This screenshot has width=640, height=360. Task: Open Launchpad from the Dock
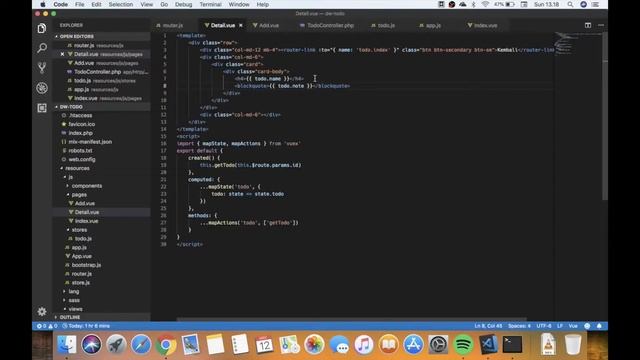(116, 345)
